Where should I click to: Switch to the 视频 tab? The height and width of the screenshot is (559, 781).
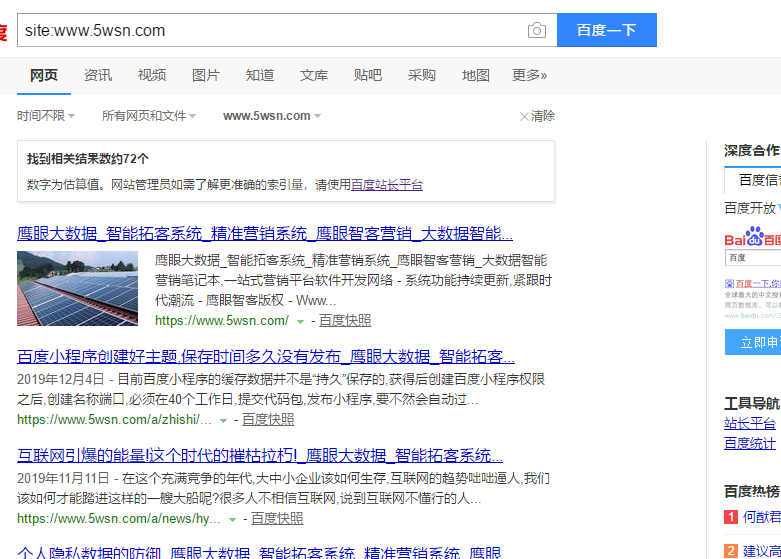(152, 75)
